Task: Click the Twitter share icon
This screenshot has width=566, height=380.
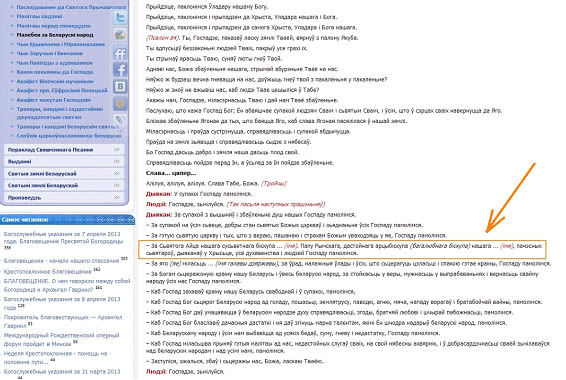Action: pos(120,17)
